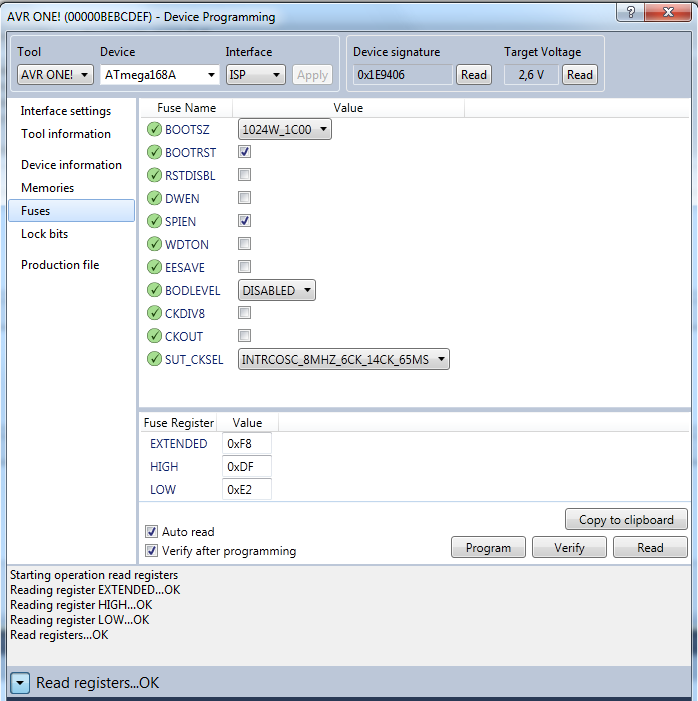Toggle Verify after programming checkbox
The height and width of the screenshot is (701, 698).
(x=152, y=550)
